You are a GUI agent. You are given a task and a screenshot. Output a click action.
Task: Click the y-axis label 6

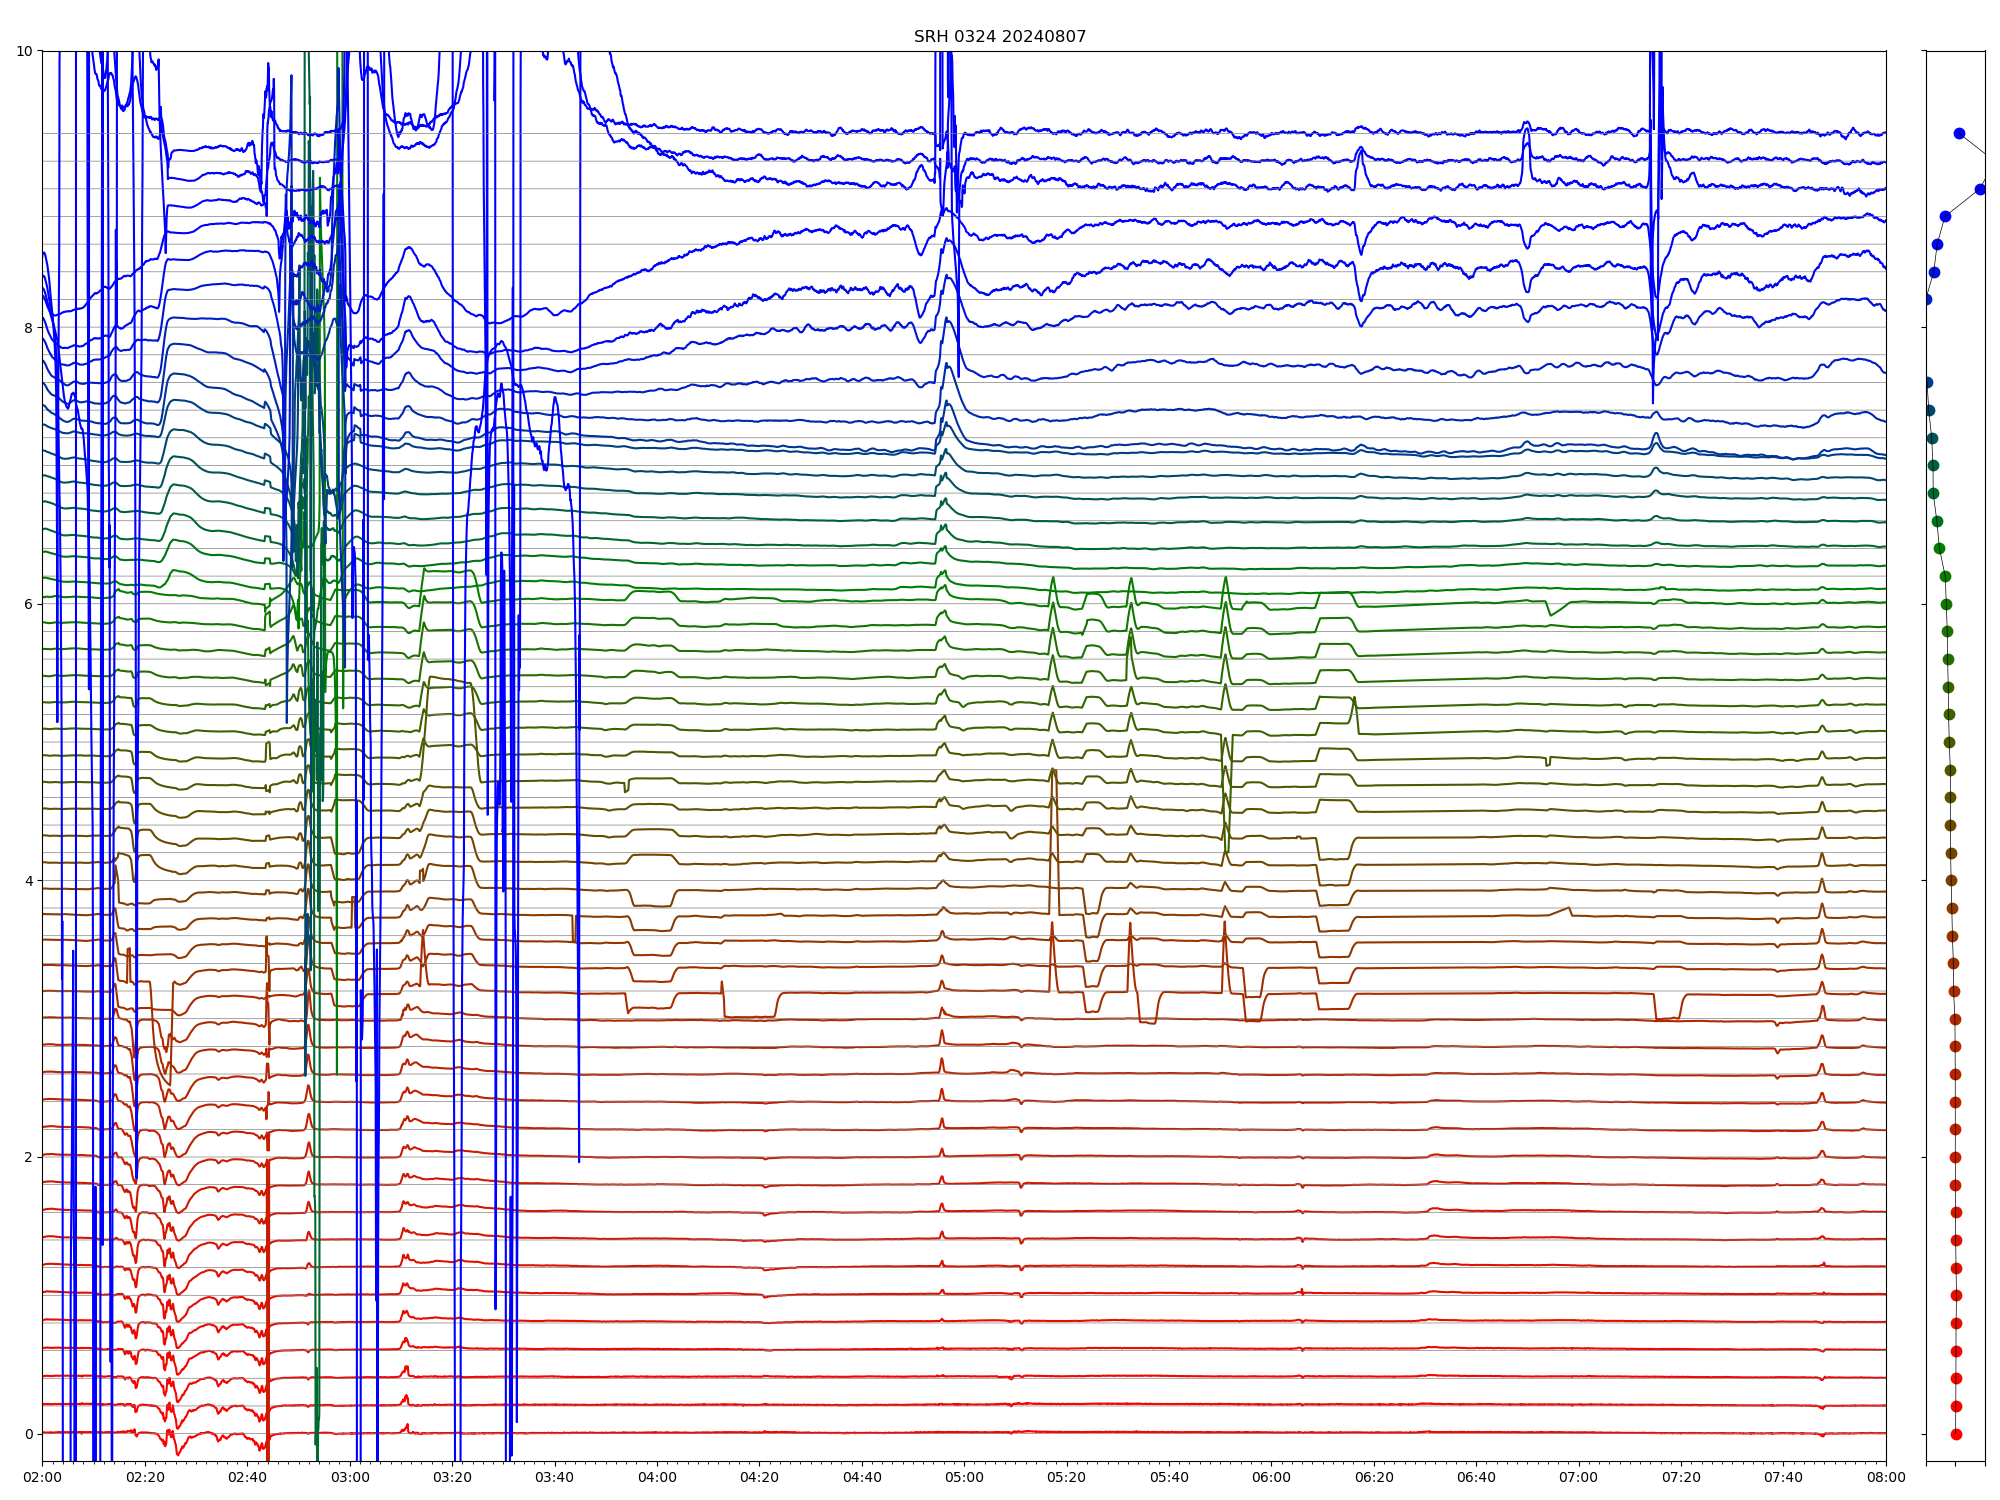coord(28,604)
